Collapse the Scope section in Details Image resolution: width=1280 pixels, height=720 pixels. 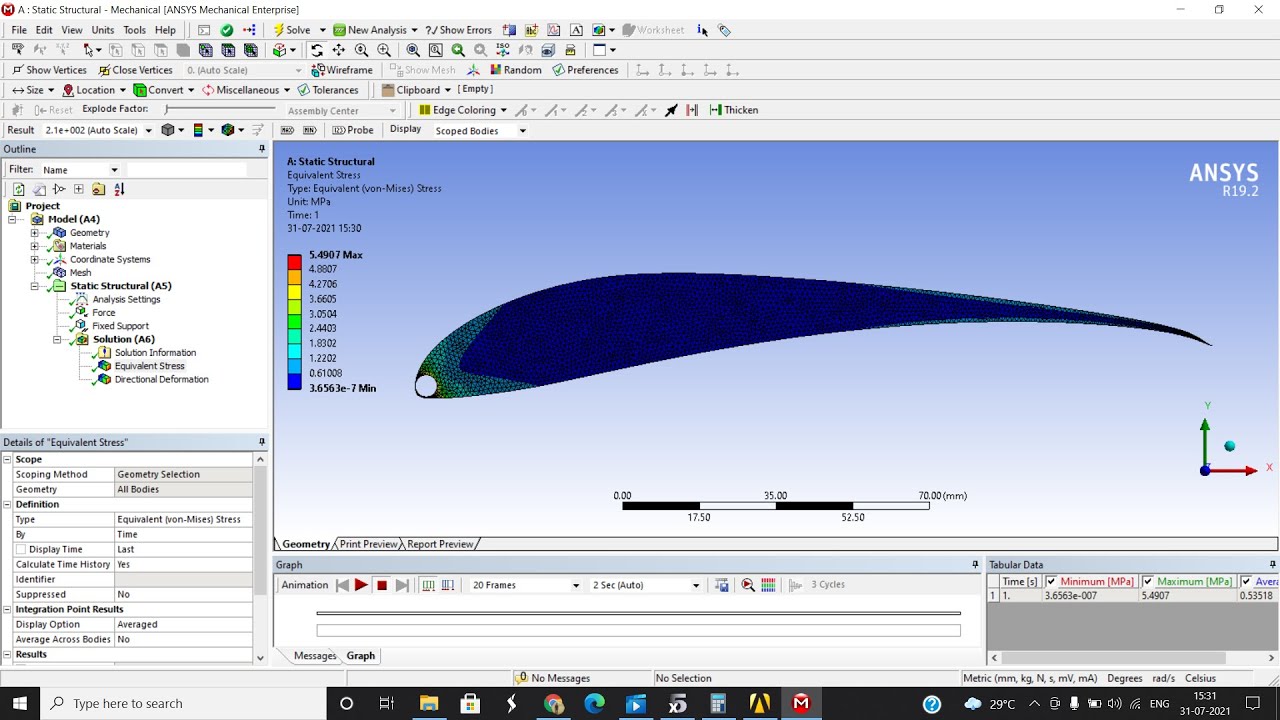tap(7, 459)
